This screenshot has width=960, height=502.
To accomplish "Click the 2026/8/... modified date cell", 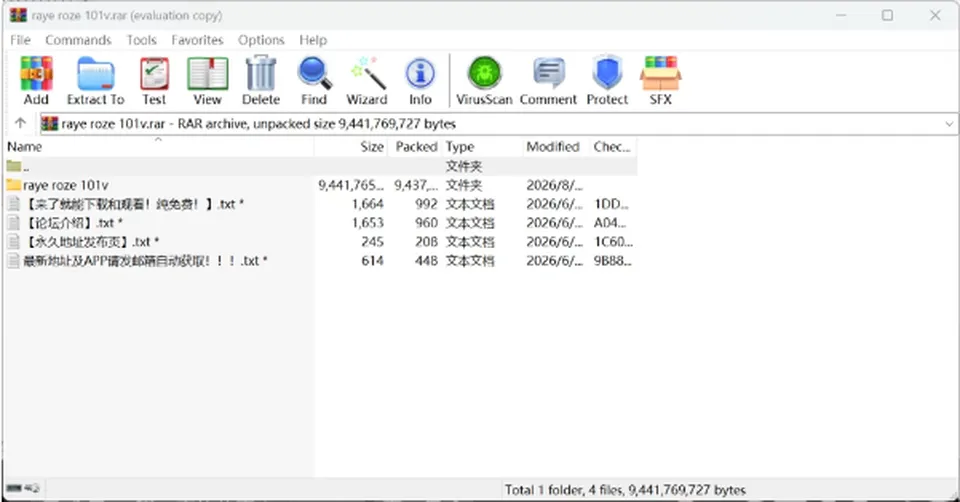I will [555, 185].
